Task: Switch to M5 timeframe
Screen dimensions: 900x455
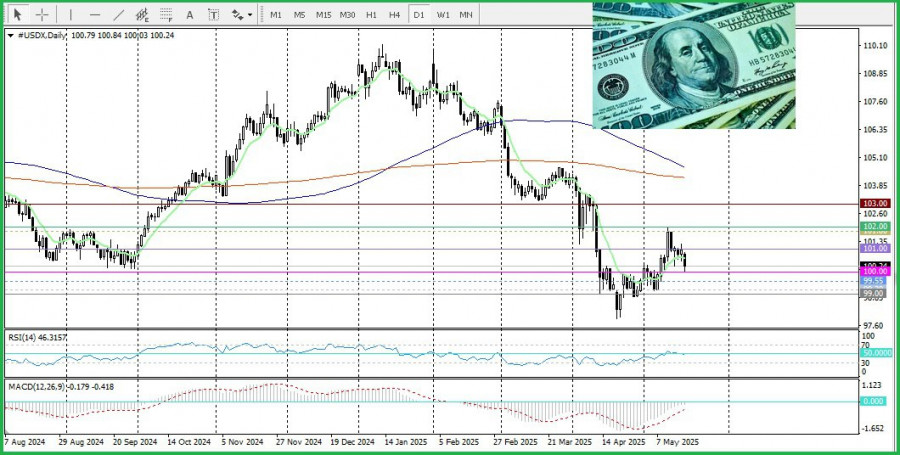Action: [x=299, y=15]
